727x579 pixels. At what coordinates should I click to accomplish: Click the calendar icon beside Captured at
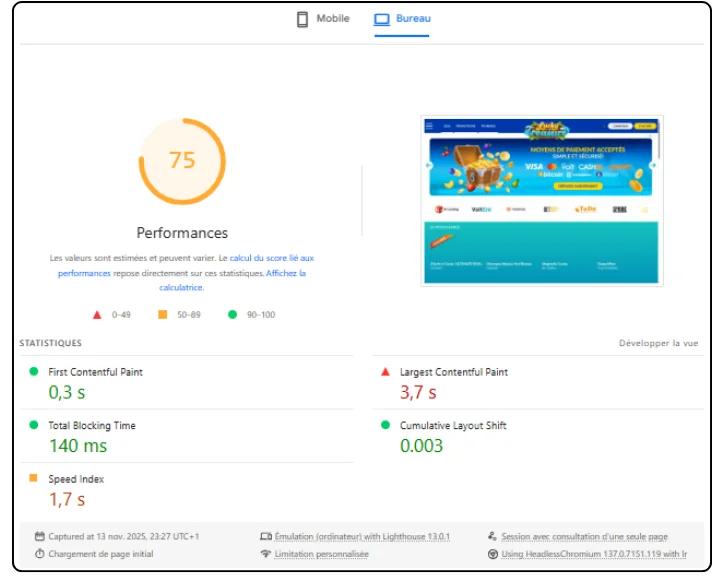tap(40, 537)
